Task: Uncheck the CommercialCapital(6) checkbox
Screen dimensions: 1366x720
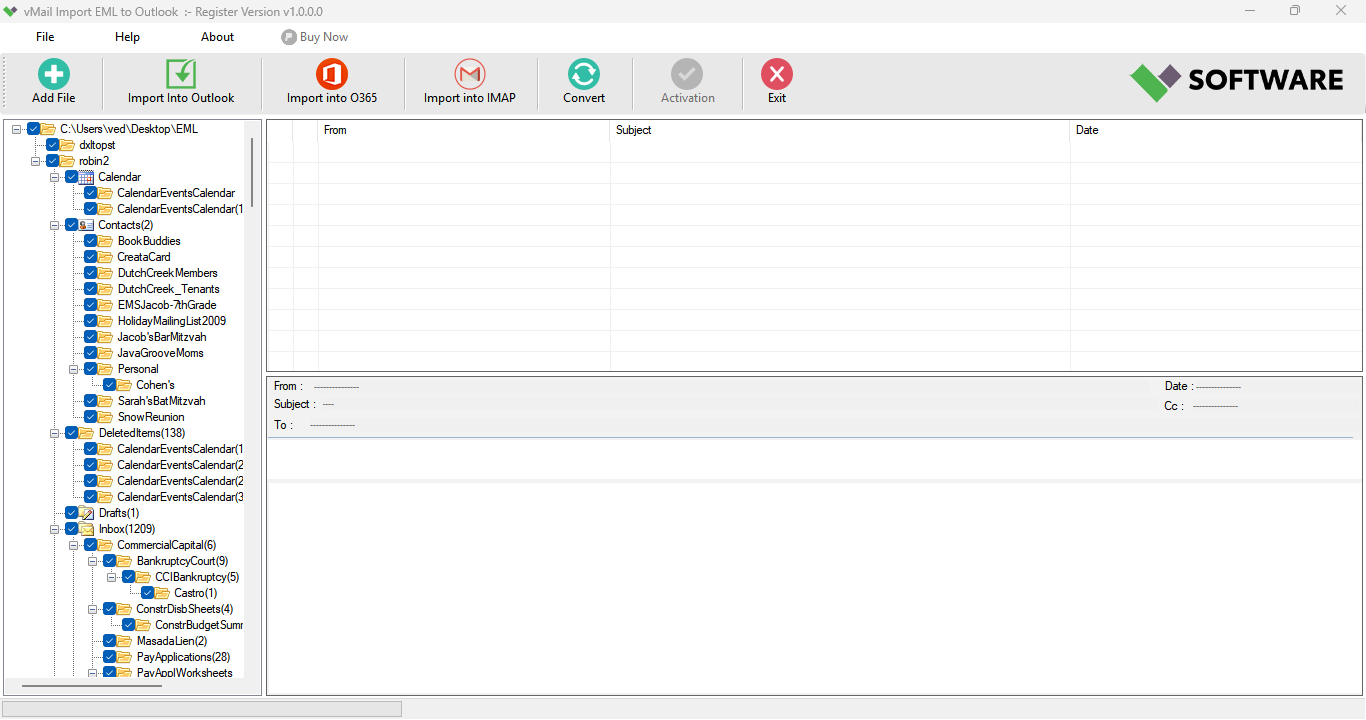Action: (91, 545)
